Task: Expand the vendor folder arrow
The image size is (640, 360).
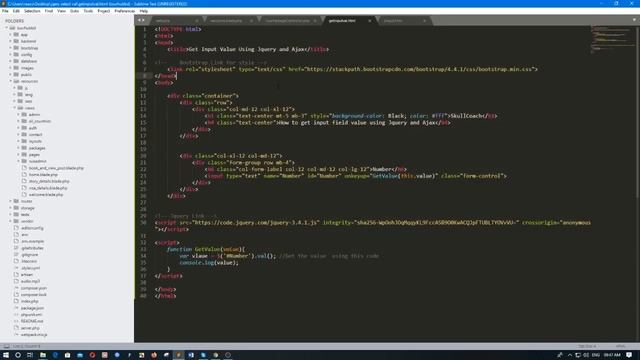Action: click(11, 221)
